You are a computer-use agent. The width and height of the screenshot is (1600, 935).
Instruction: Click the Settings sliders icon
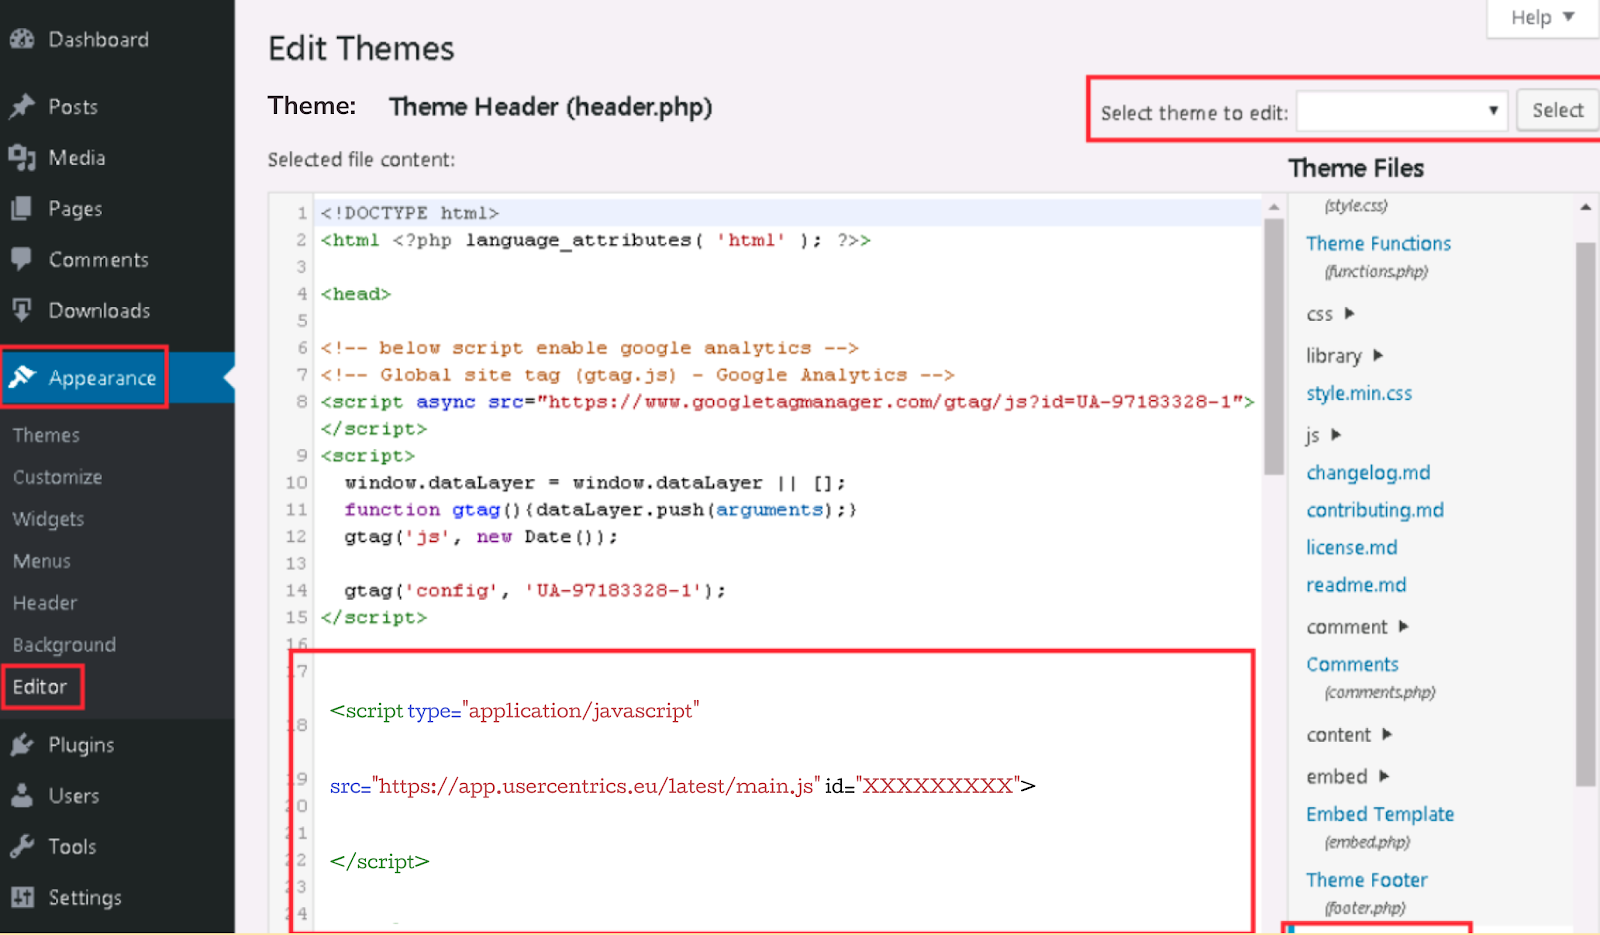(22, 897)
